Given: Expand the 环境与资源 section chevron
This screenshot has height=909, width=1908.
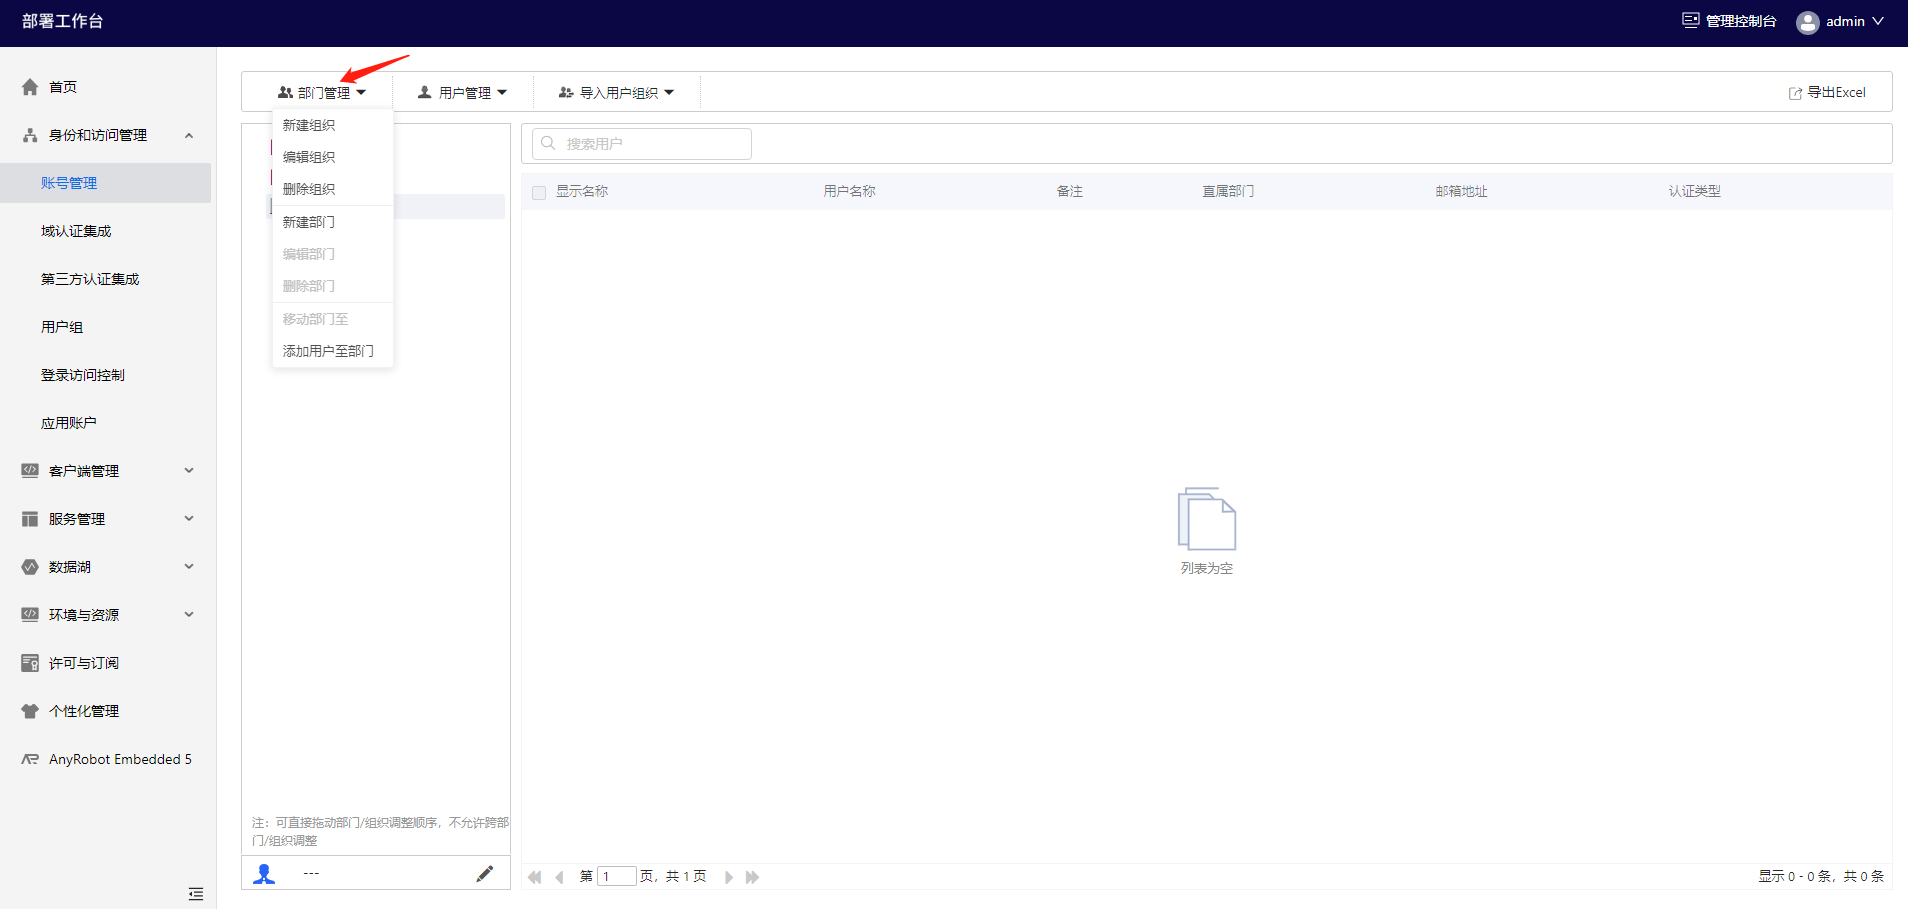Looking at the screenshot, I should [189, 615].
